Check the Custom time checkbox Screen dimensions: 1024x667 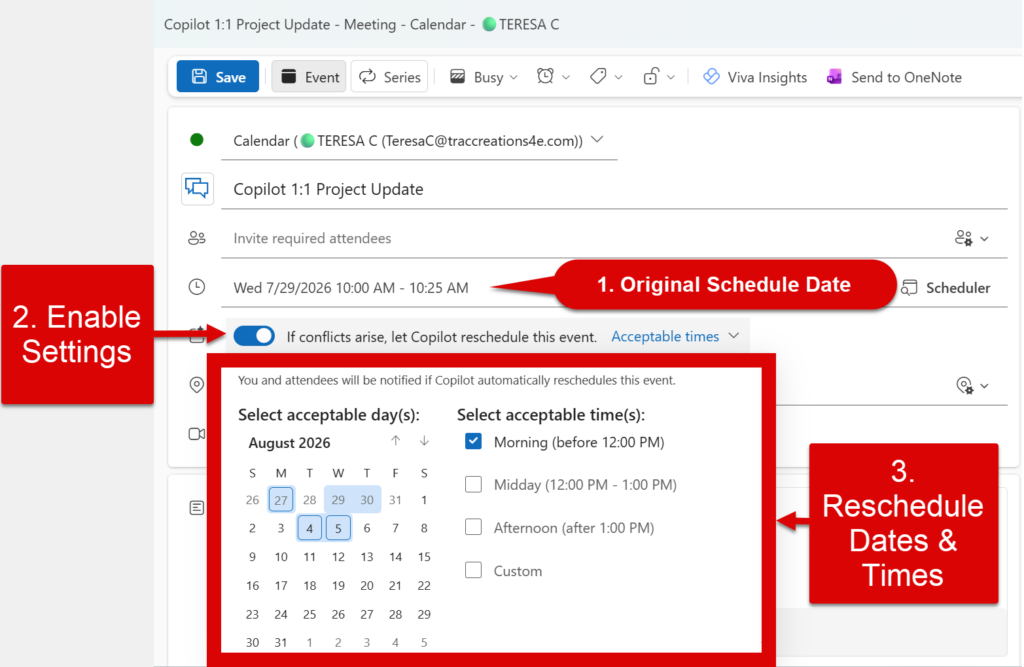click(473, 570)
